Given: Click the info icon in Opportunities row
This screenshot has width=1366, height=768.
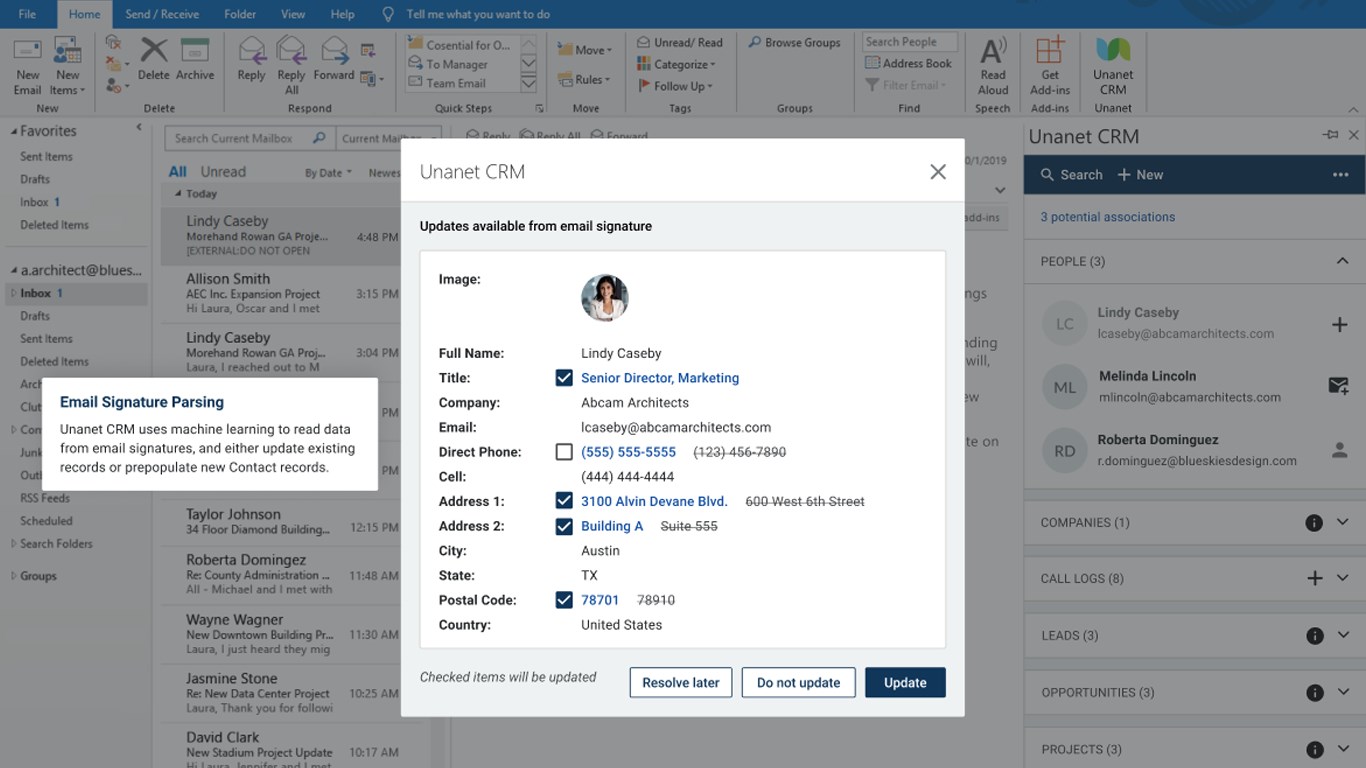Looking at the screenshot, I should 1314,693.
